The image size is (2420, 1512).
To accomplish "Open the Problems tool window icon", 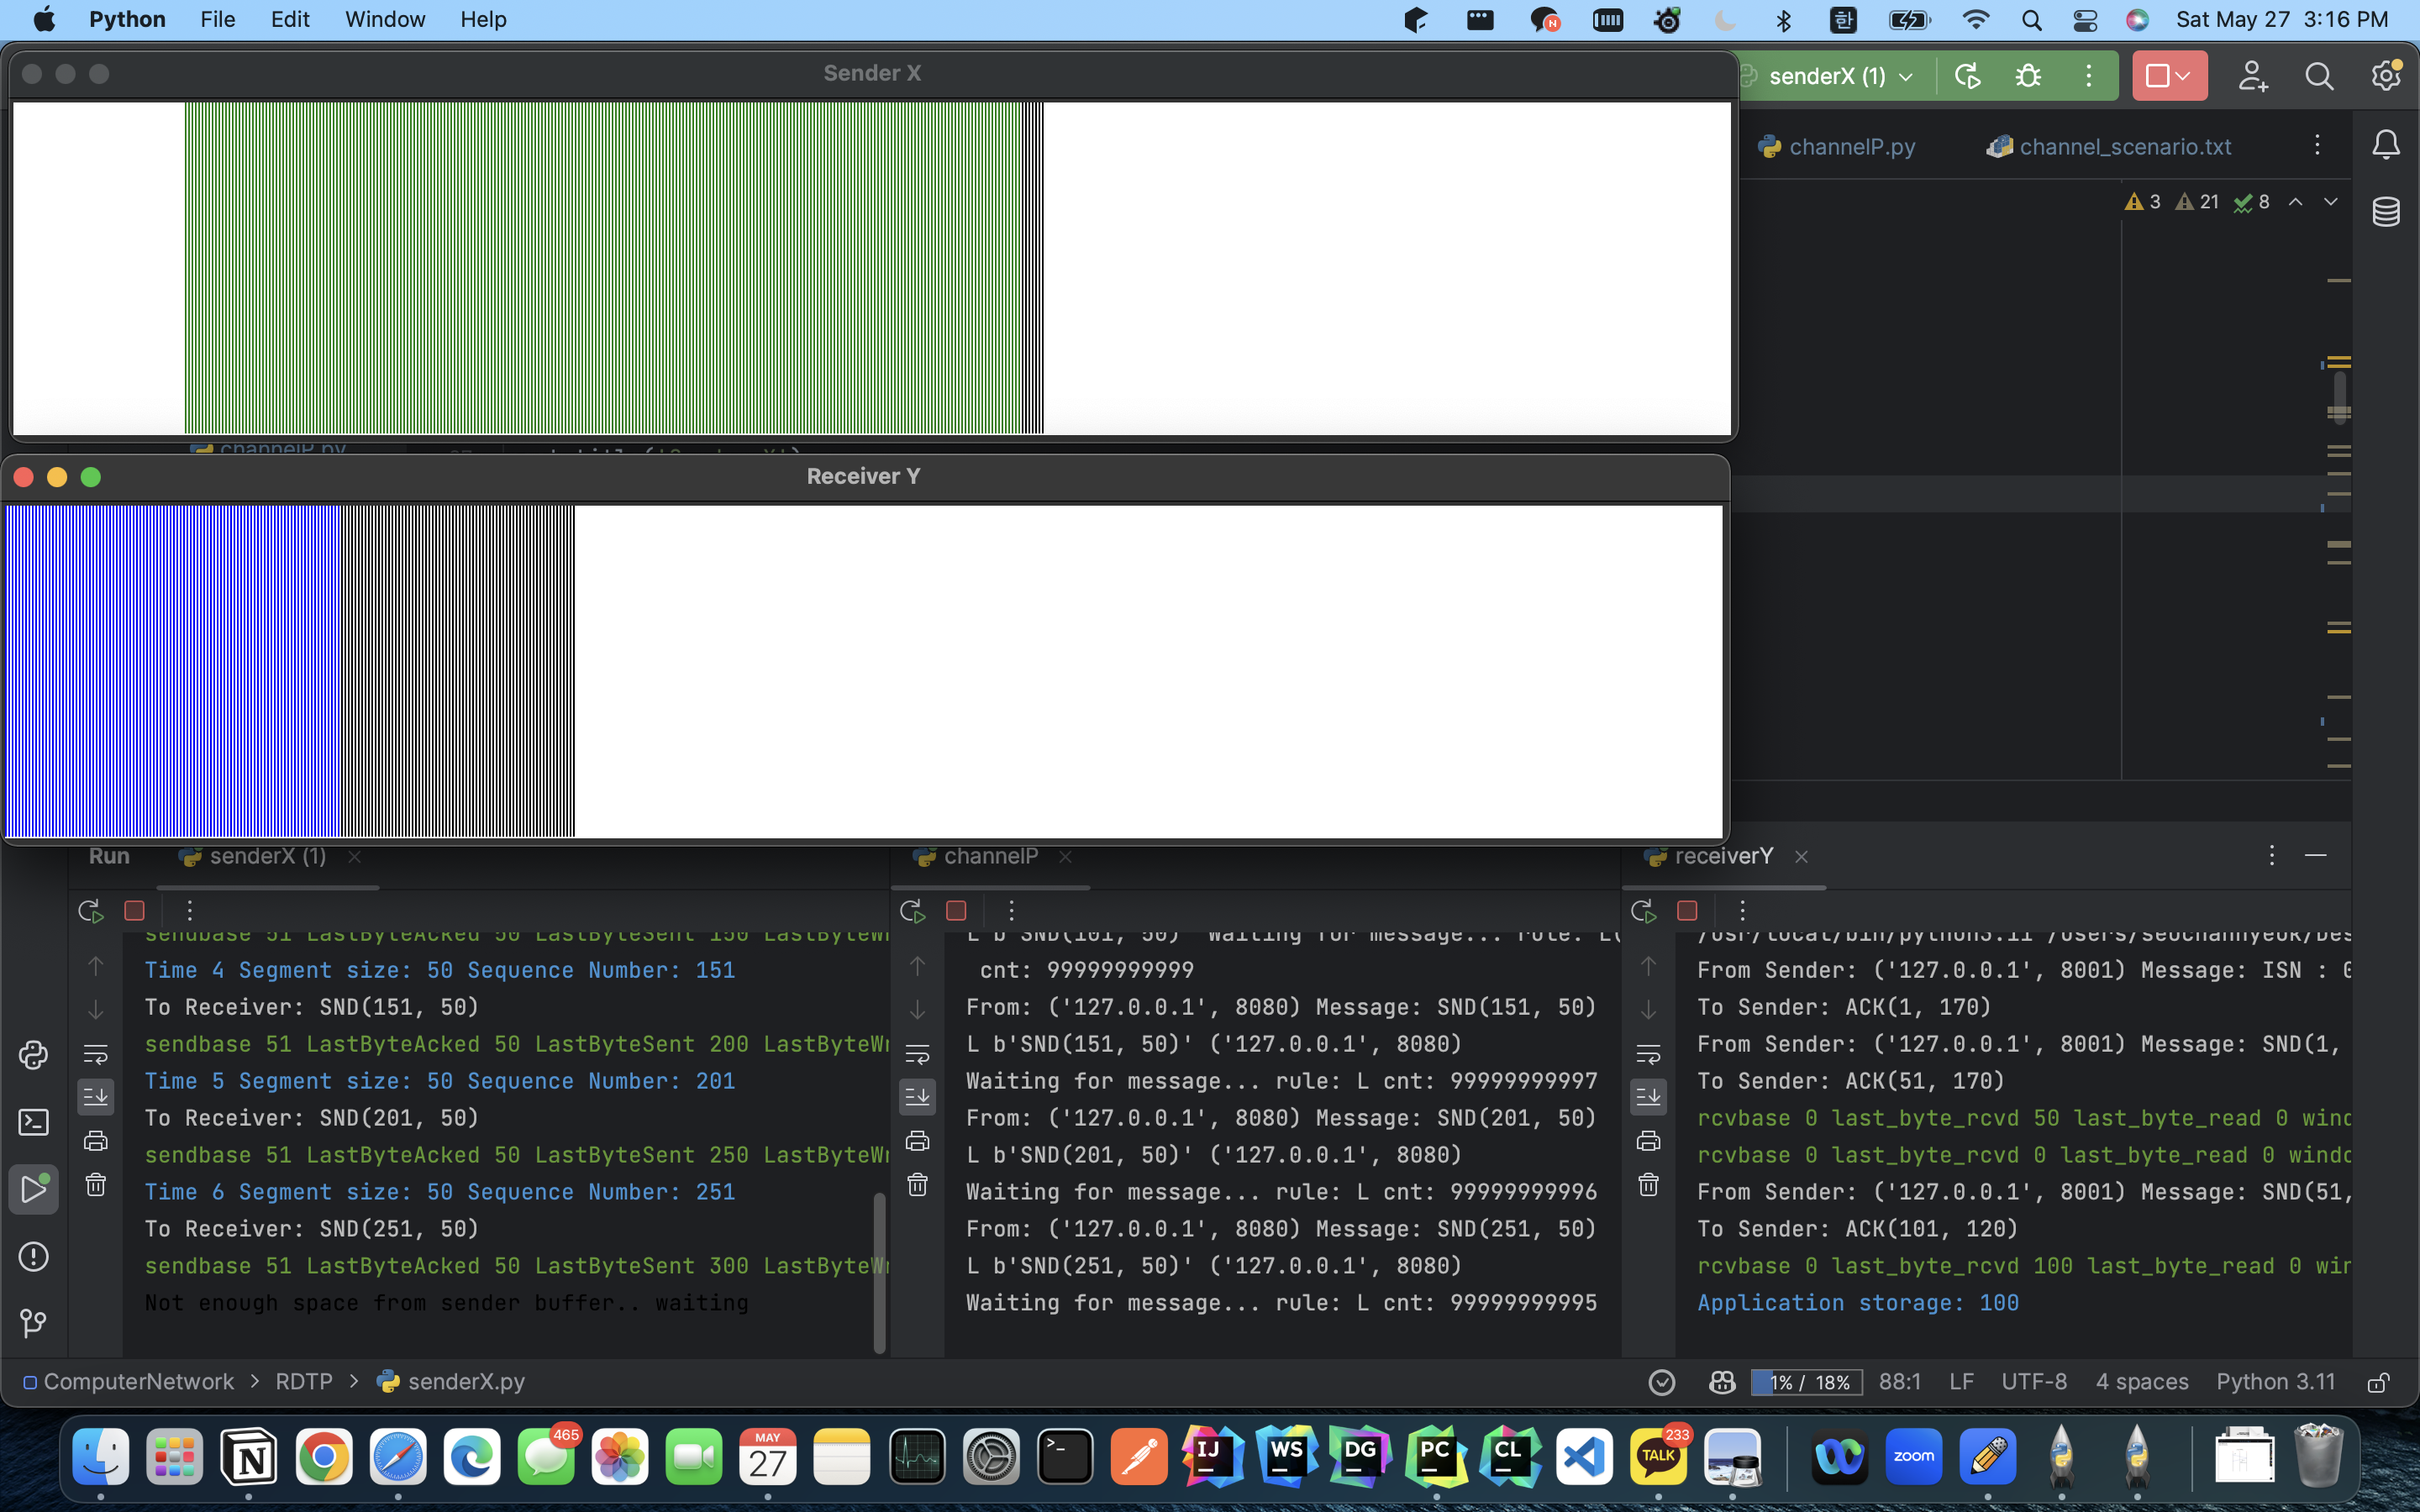I will tap(33, 1256).
